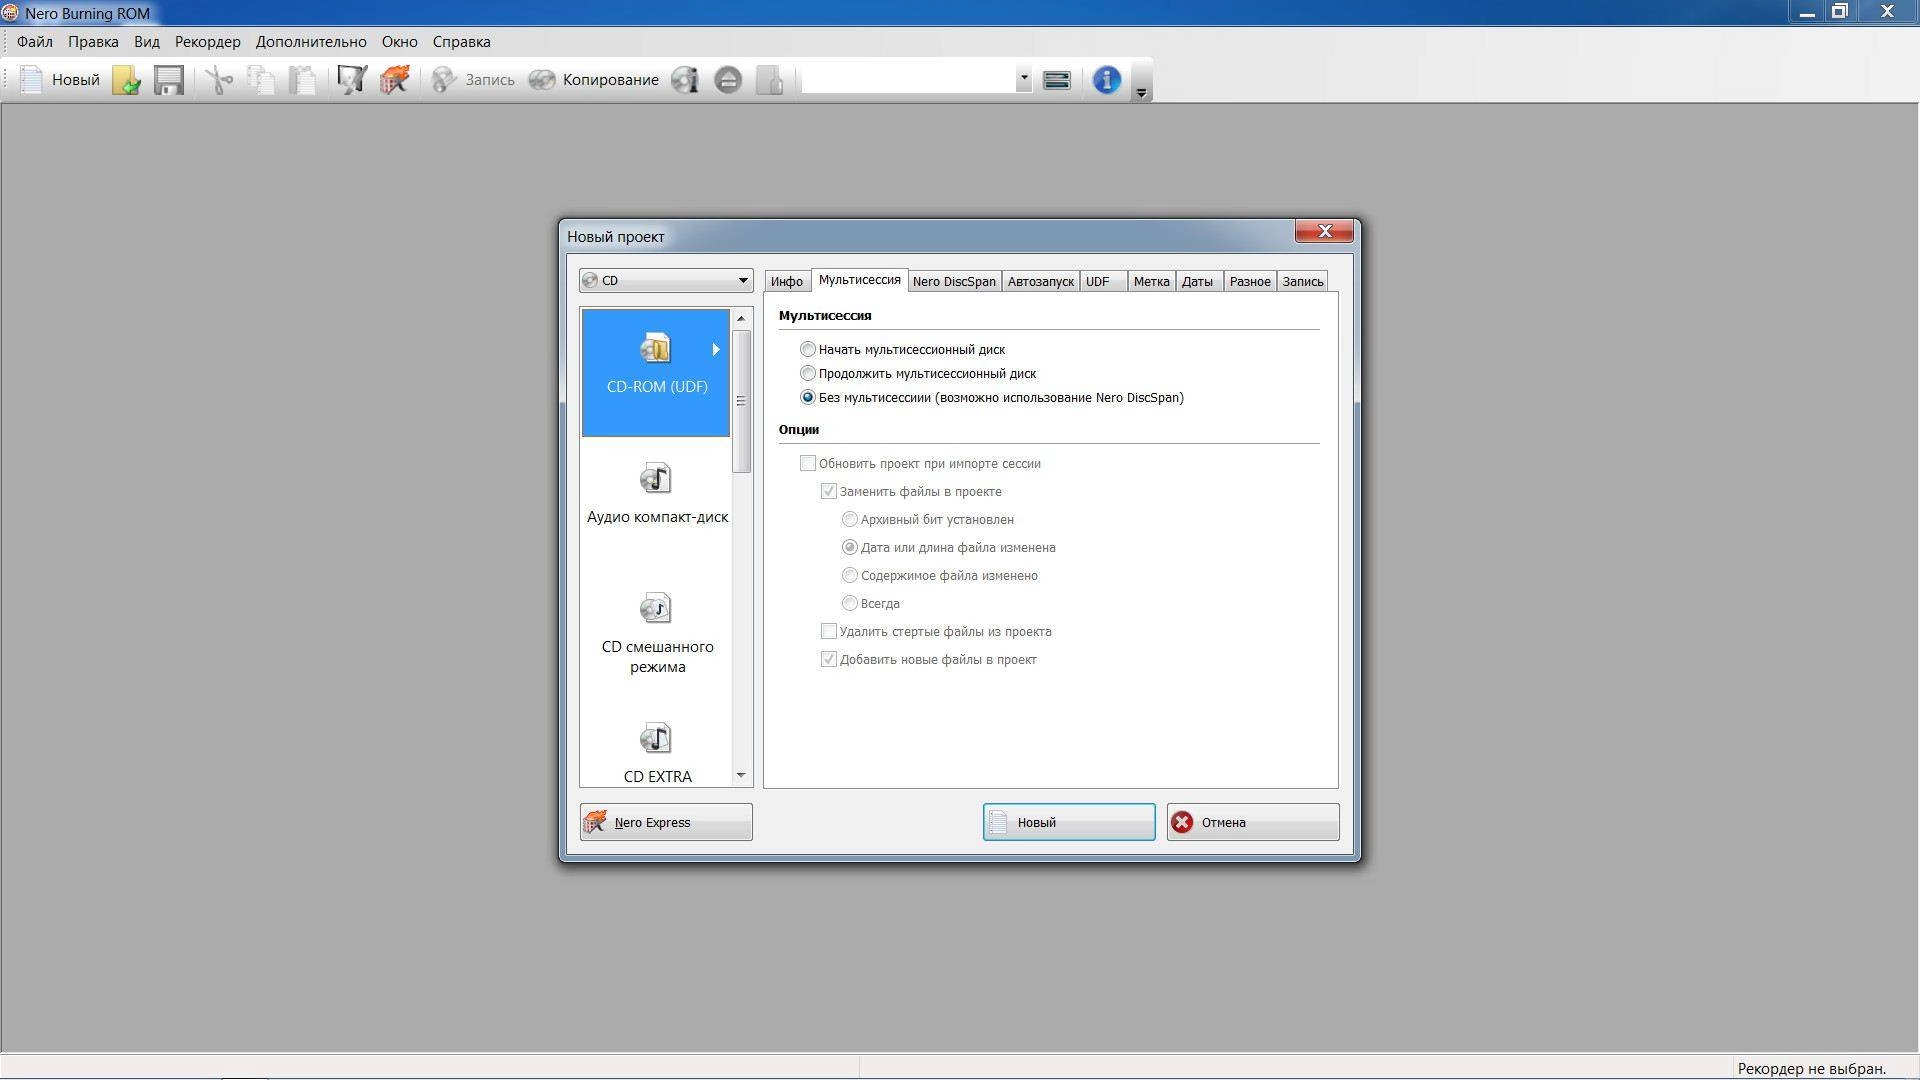Choose CD смешанного режима project type
The width and height of the screenshot is (1920, 1080).
(x=657, y=633)
